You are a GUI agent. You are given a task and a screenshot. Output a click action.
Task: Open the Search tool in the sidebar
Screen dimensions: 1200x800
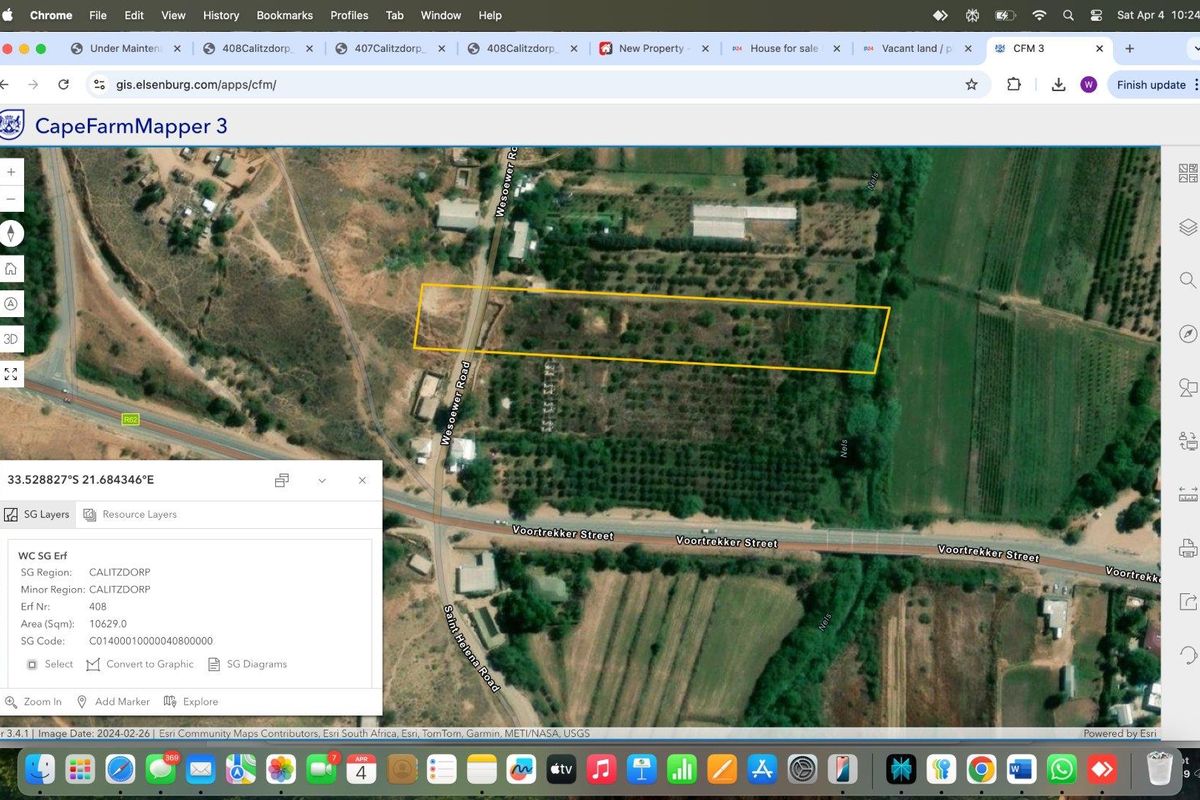[1187, 280]
